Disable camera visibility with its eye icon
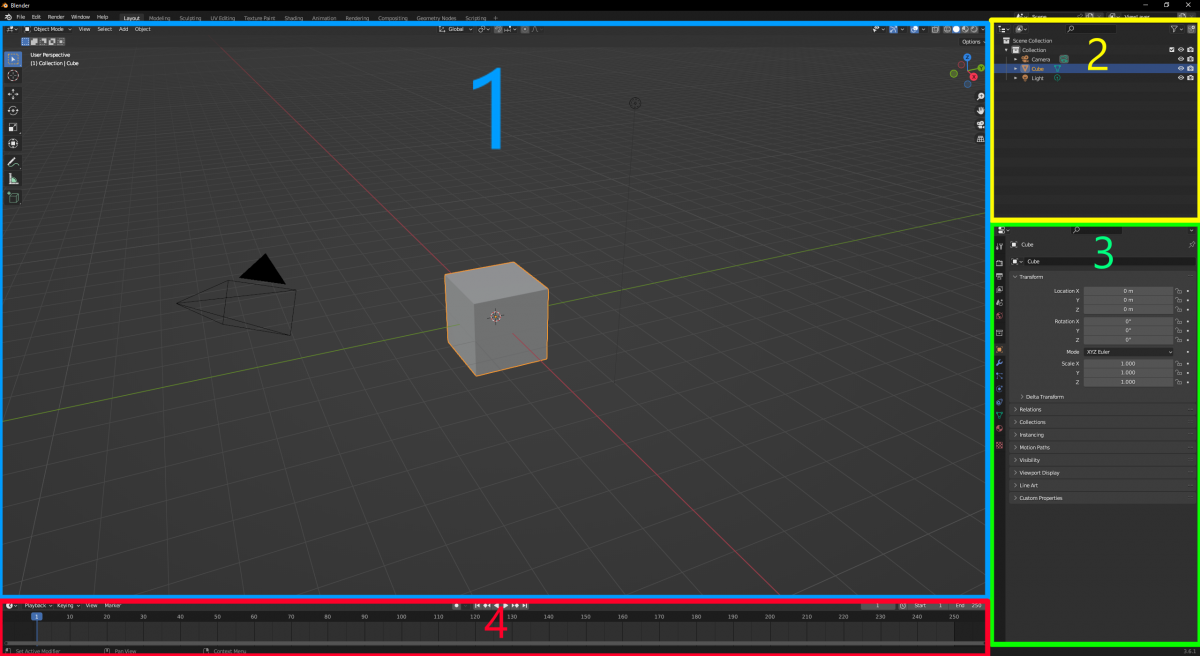 [1181, 59]
